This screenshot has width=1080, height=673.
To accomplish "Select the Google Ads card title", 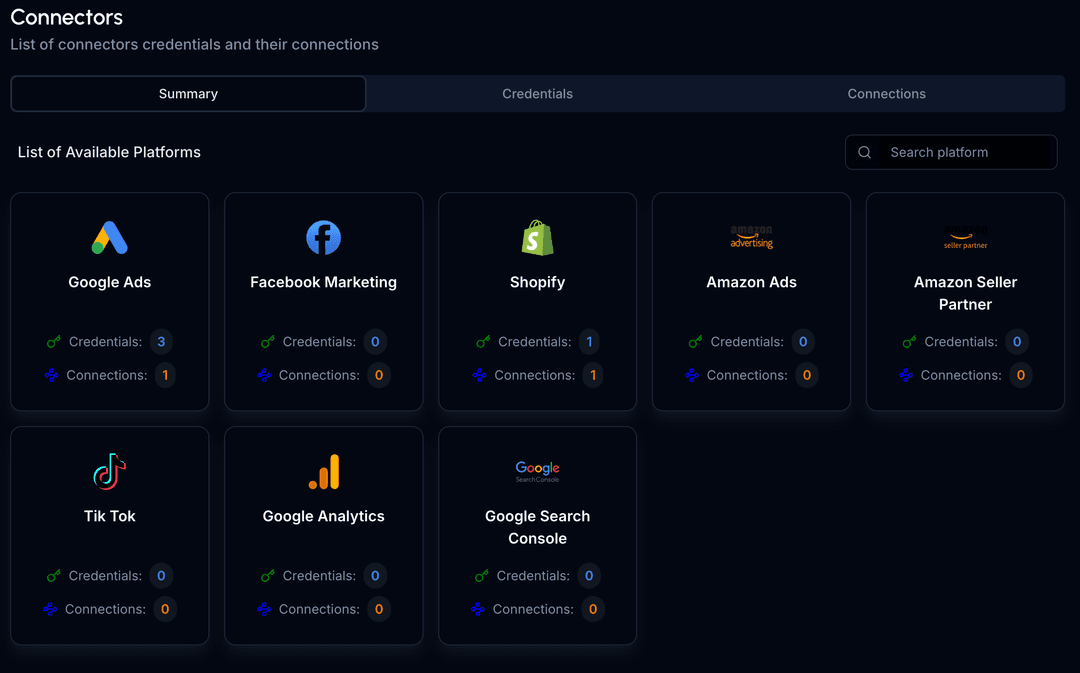I will click(110, 282).
